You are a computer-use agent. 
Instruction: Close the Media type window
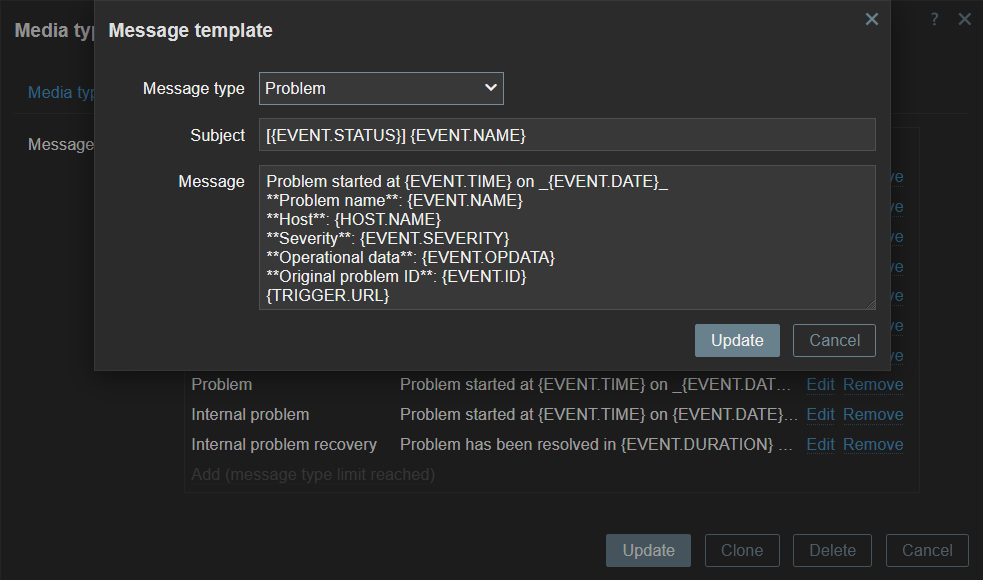(x=964, y=19)
